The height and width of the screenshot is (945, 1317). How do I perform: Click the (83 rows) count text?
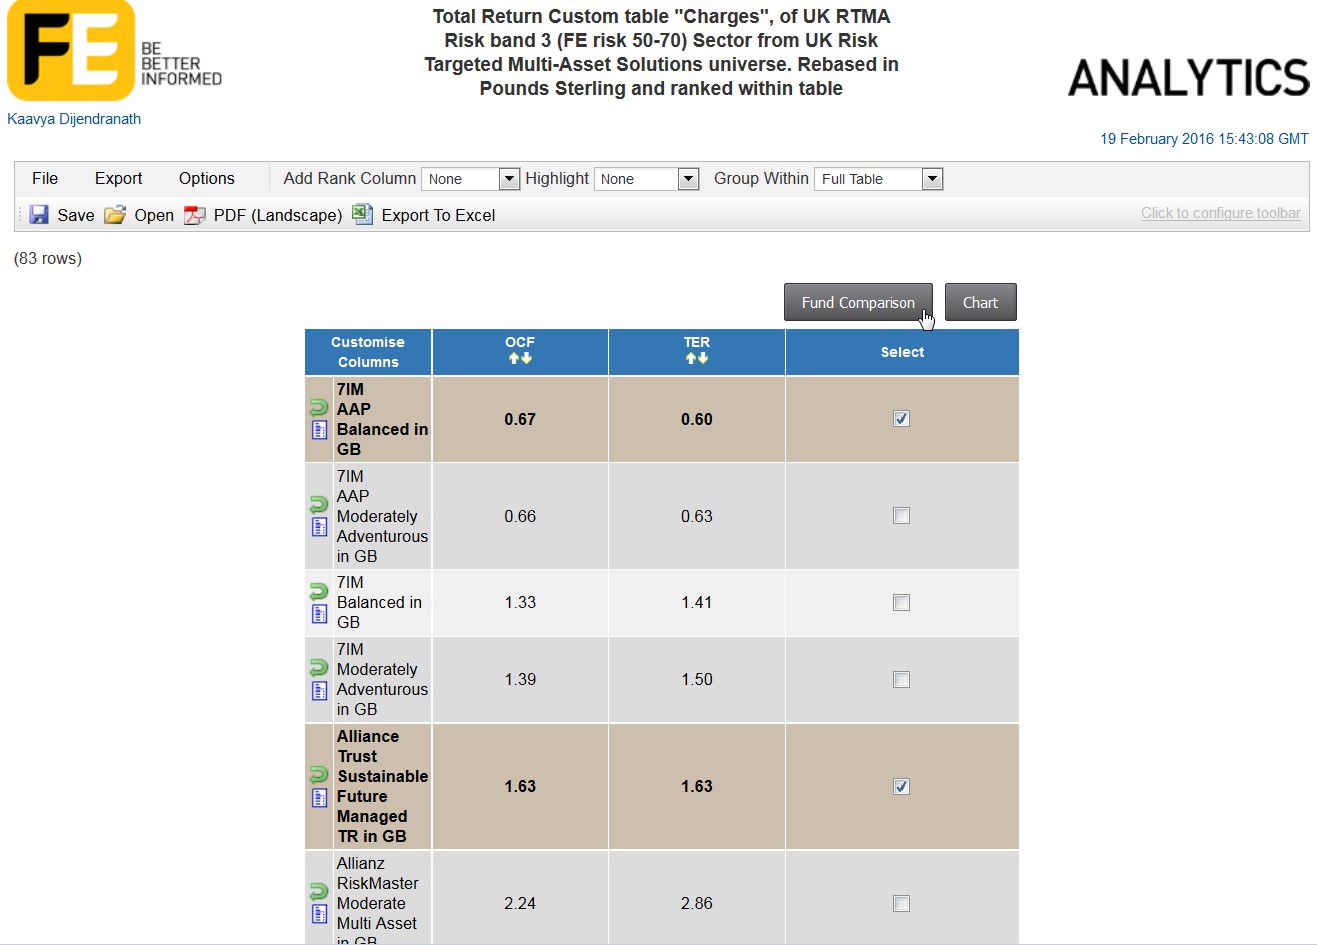pos(48,258)
